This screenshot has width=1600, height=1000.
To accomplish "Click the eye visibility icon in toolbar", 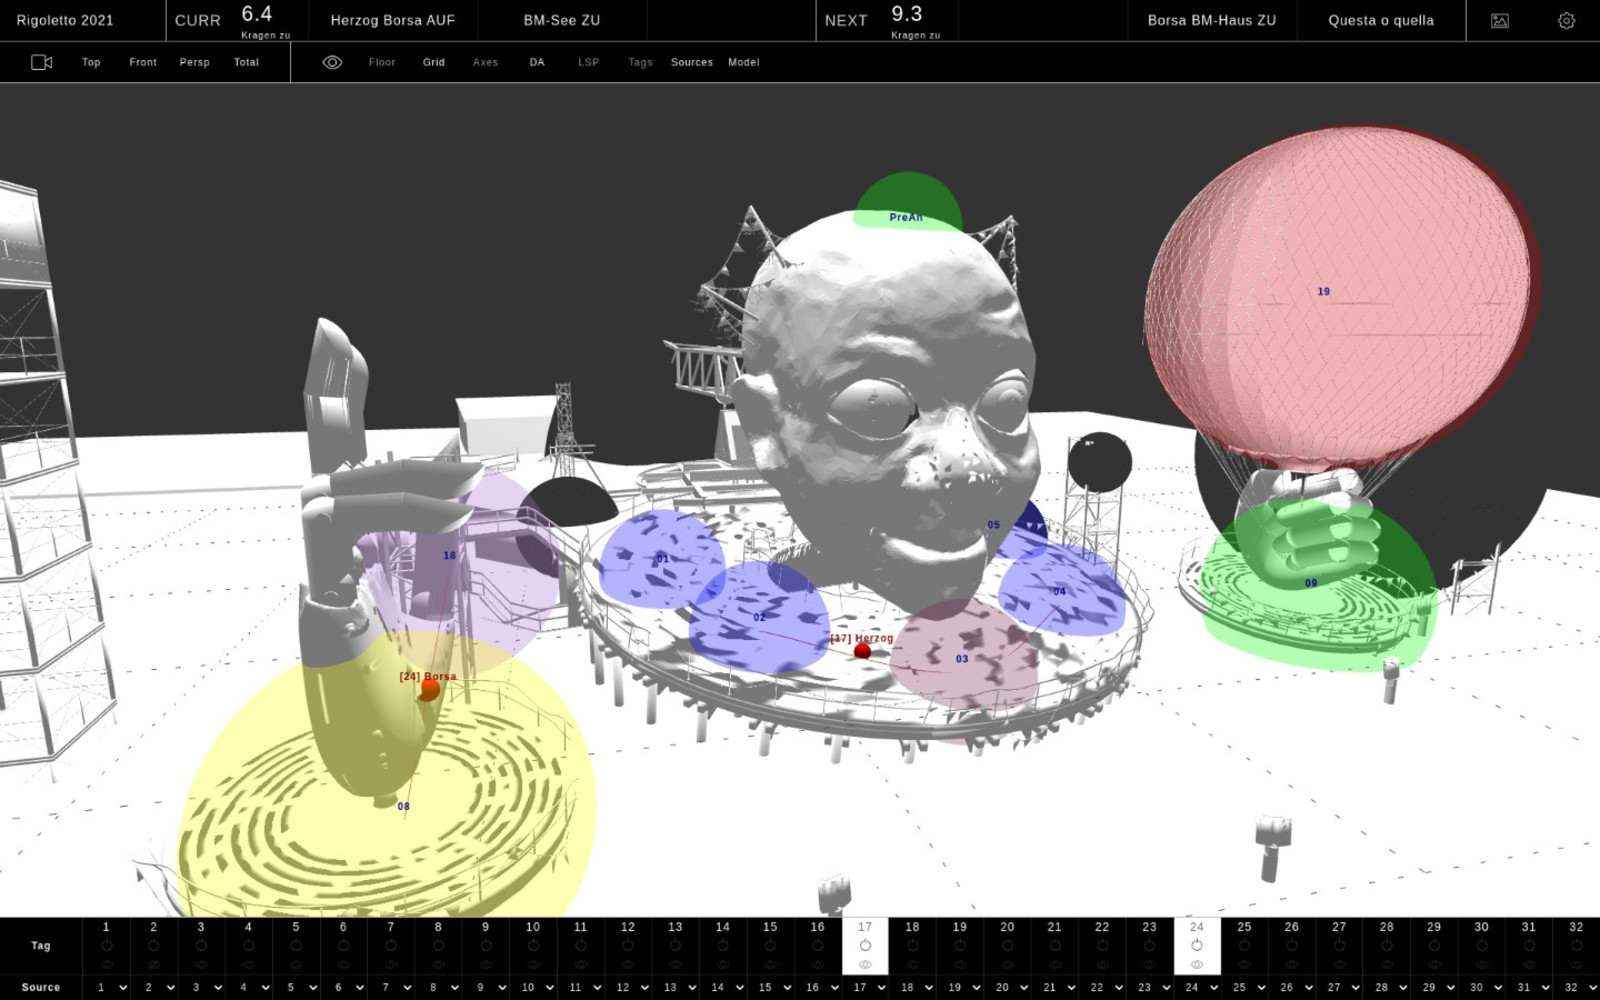I will 332,62.
